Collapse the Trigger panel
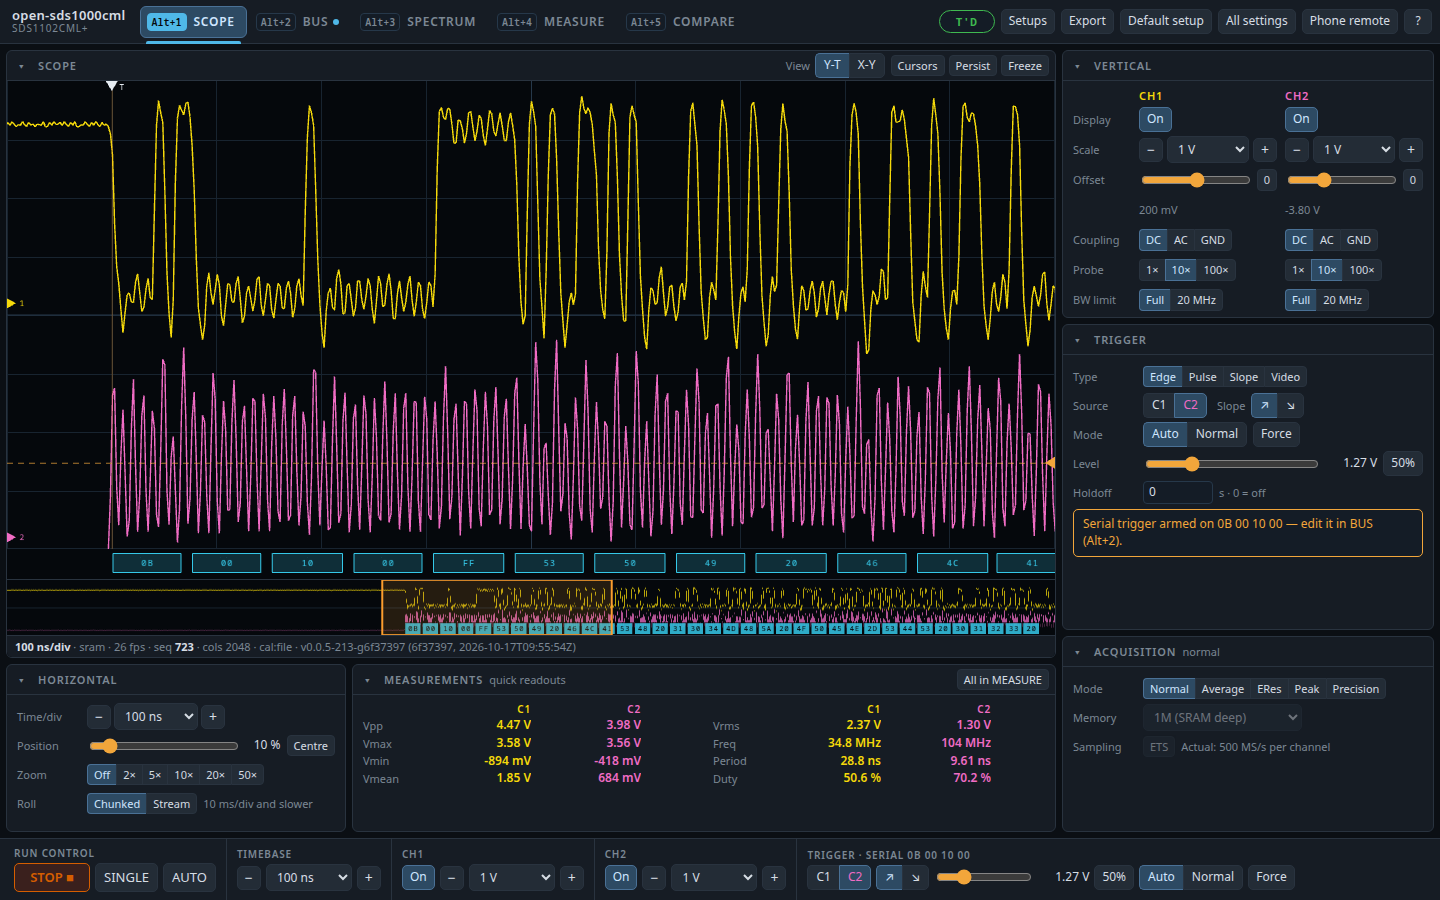The width and height of the screenshot is (1440, 900). pos(1077,340)
